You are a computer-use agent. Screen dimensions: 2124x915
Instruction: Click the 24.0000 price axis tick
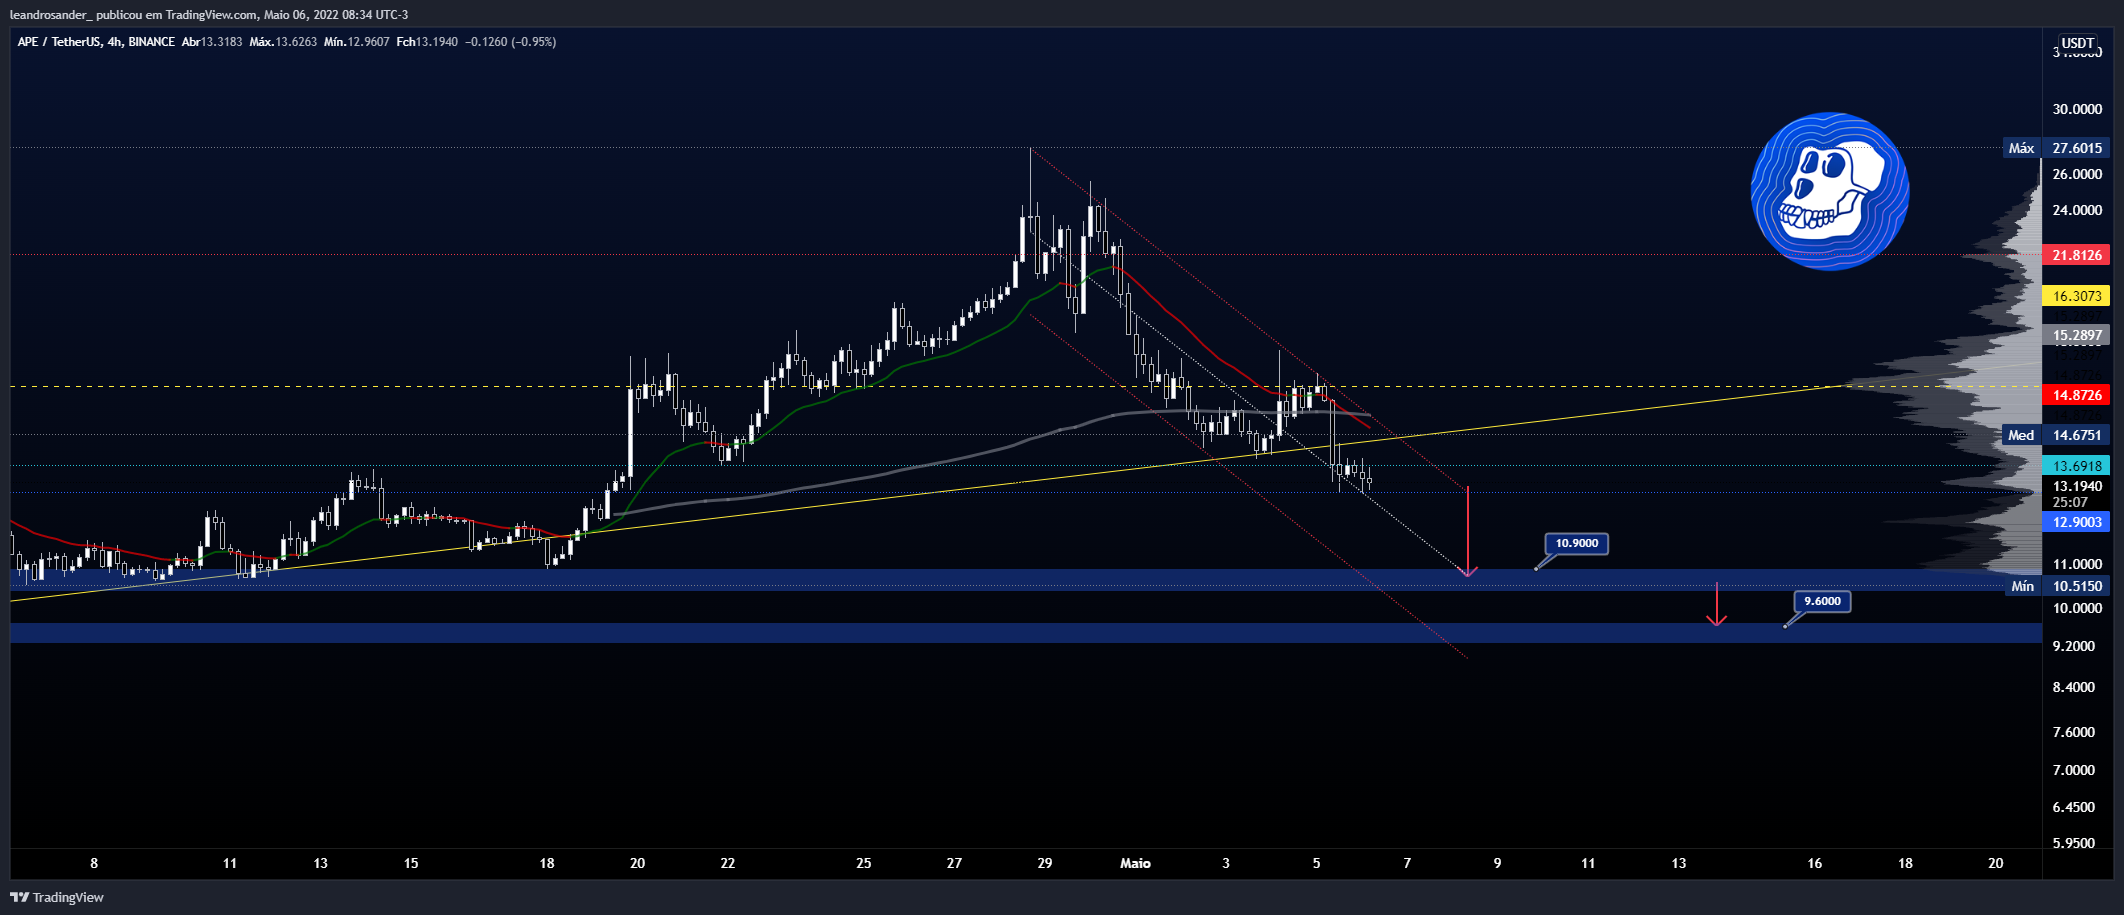point(2077,210)
